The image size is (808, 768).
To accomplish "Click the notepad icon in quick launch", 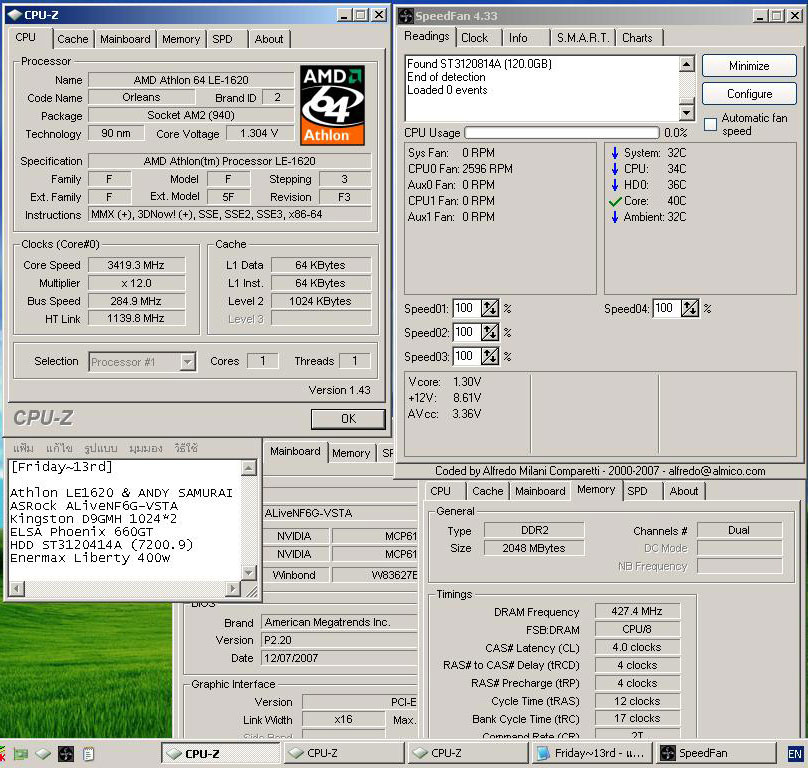I will 88,754.
